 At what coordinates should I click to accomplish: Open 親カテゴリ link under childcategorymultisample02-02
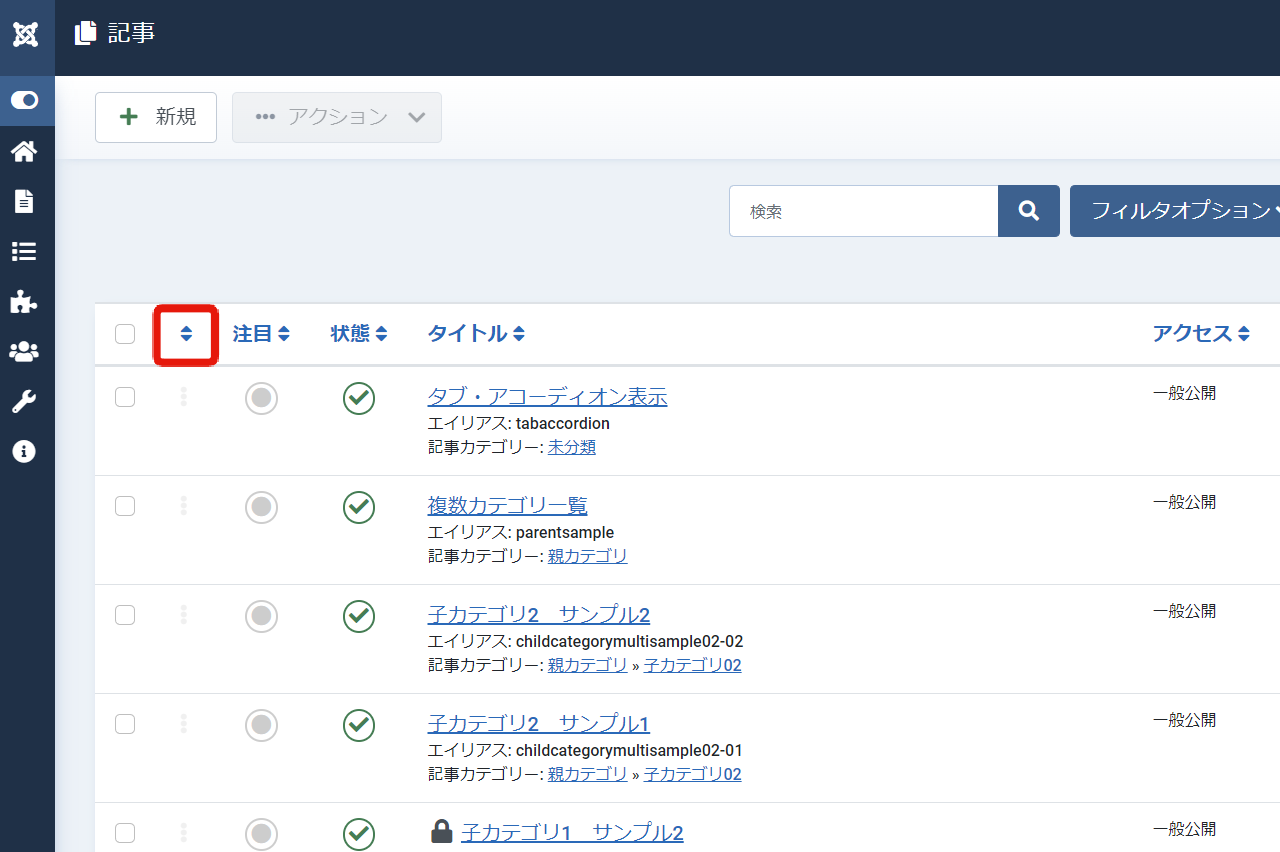tap(588, 665)
